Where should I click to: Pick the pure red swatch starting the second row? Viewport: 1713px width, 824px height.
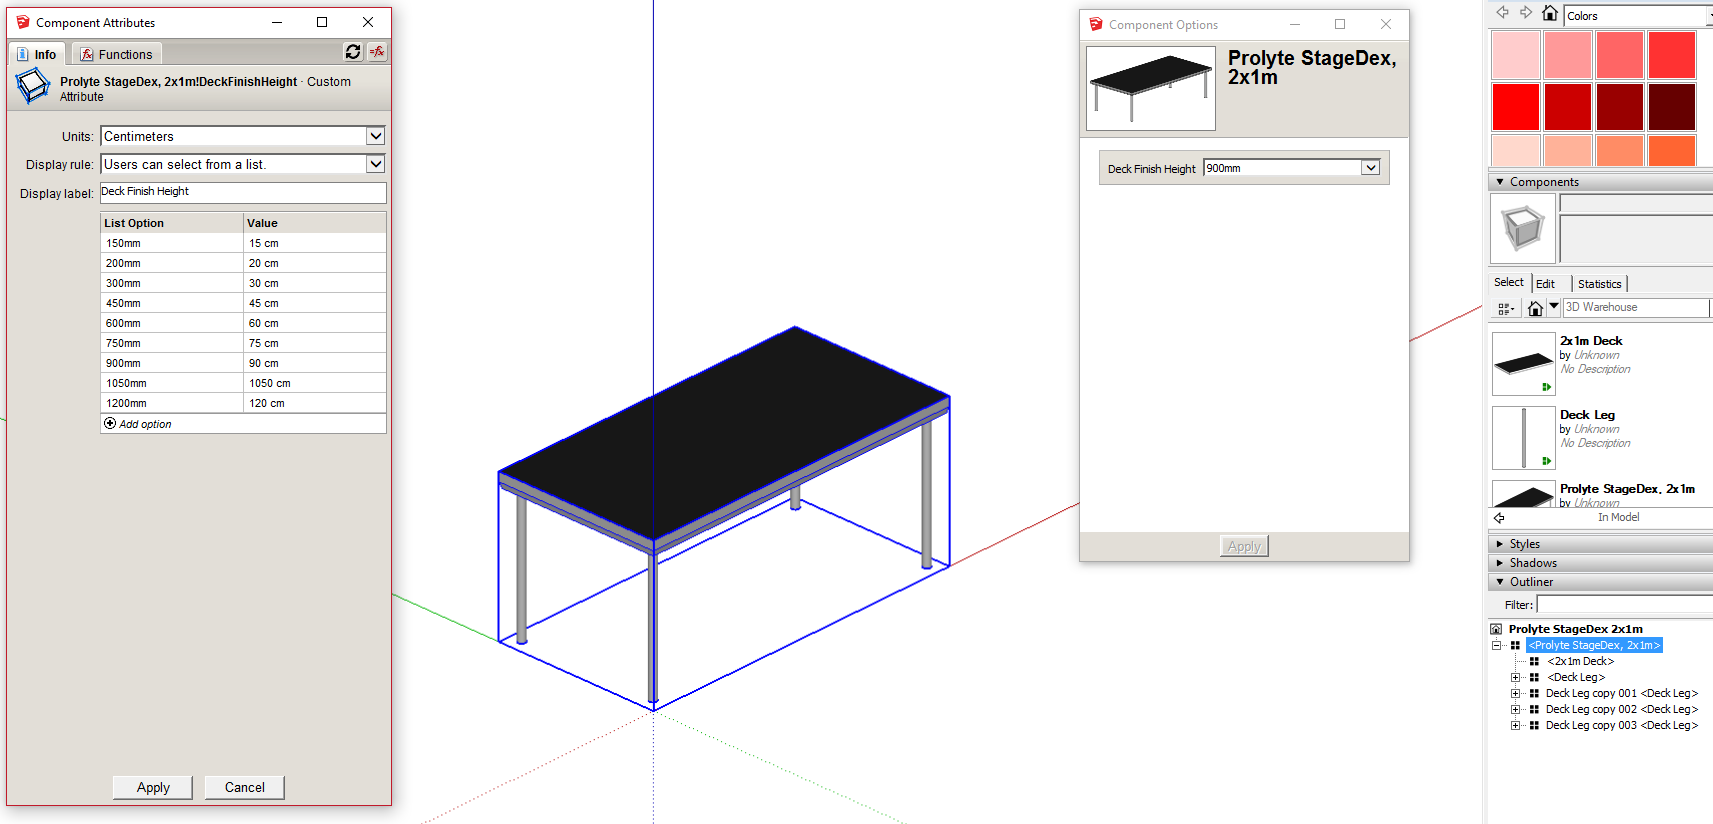pos(1516,107)
